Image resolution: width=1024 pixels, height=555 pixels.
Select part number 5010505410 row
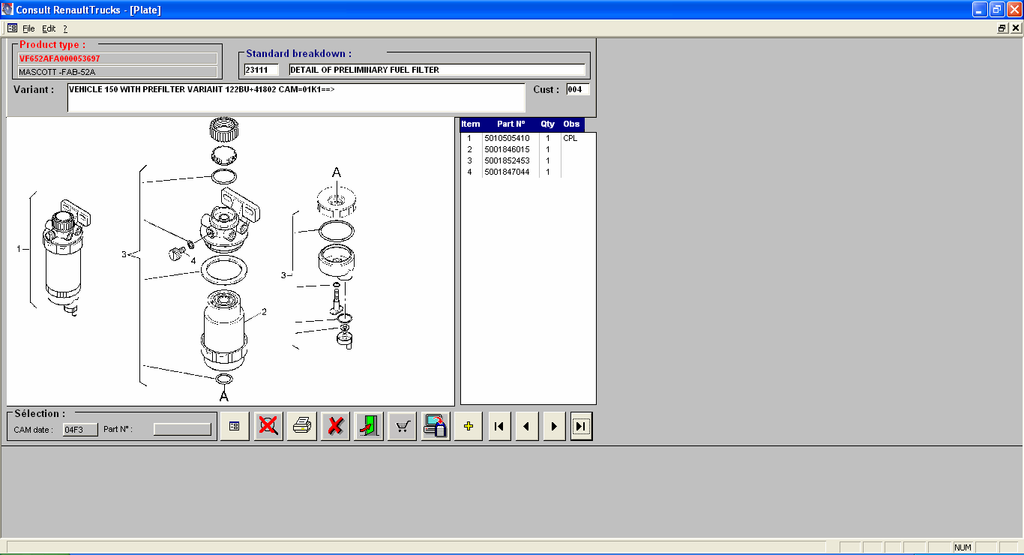tap(528, 138)
